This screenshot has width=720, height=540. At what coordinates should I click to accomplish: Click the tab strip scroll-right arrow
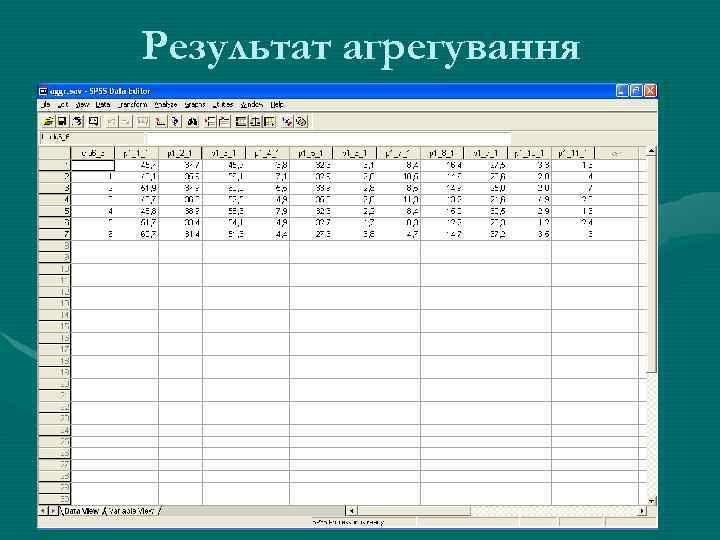coord(52,511)
